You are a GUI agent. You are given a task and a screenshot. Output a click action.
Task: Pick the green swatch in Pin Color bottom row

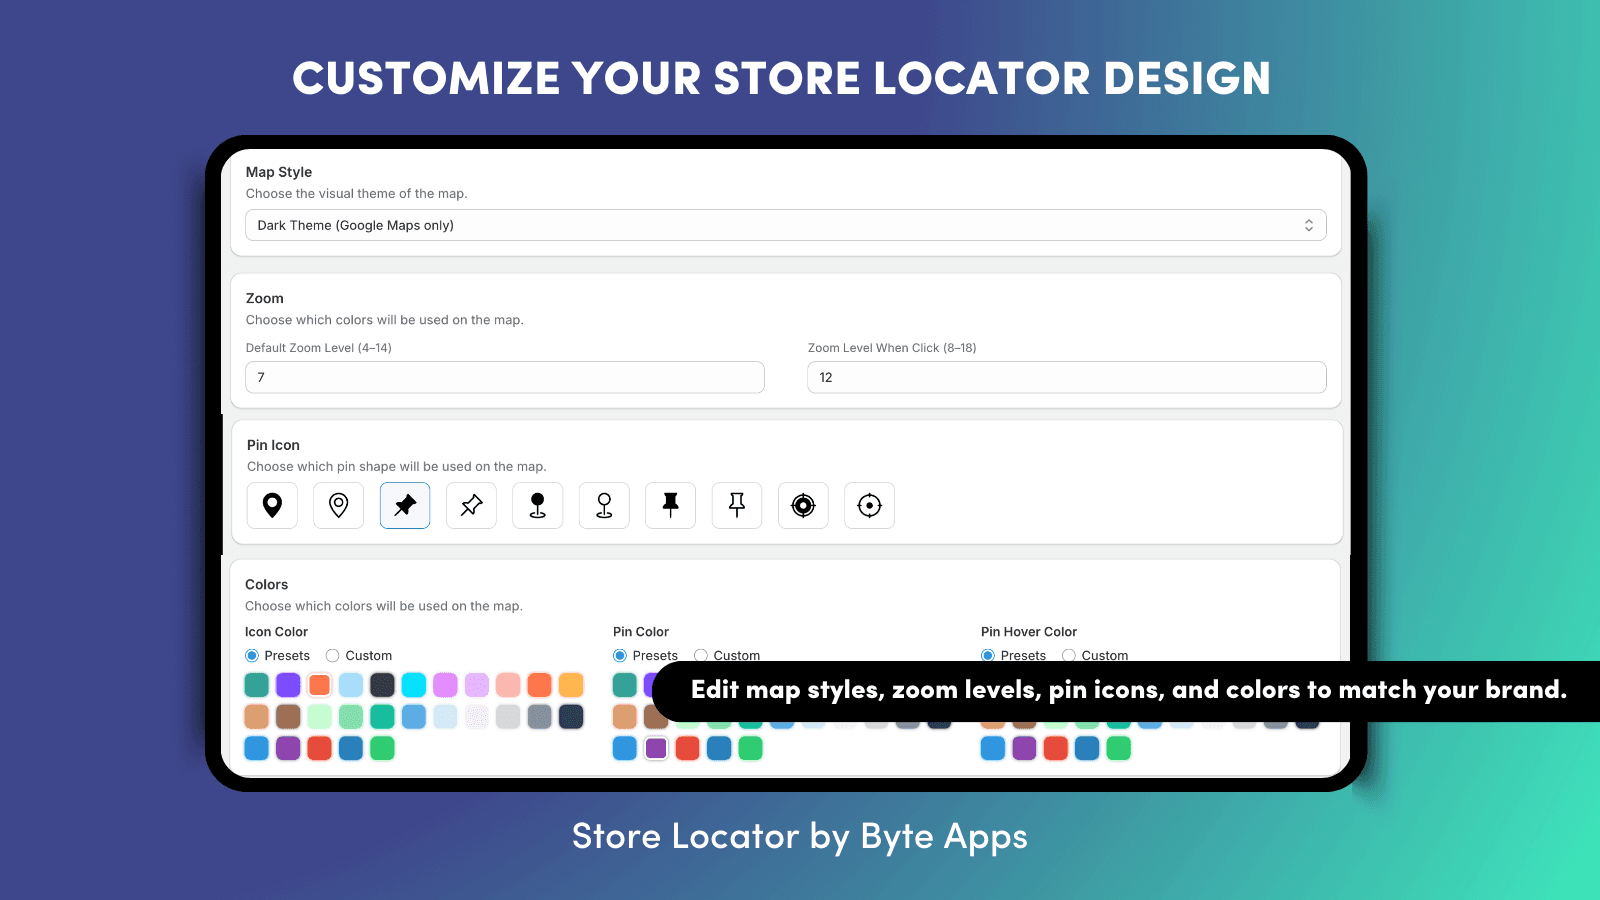tap(750, 748)
